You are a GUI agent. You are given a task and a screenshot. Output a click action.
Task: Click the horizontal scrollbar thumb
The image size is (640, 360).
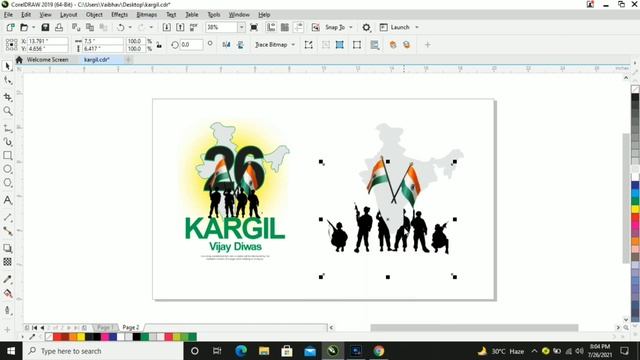tap(474, 327)
